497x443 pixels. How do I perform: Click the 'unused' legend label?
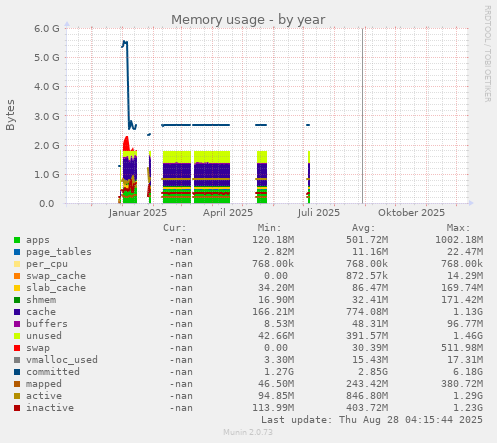[44, 336]
